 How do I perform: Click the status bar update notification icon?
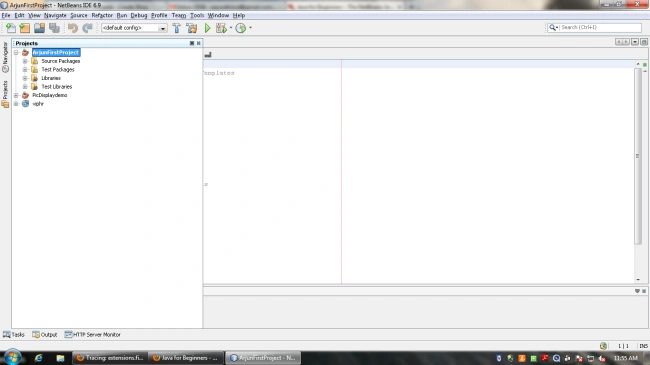click(x=604, y=346)
